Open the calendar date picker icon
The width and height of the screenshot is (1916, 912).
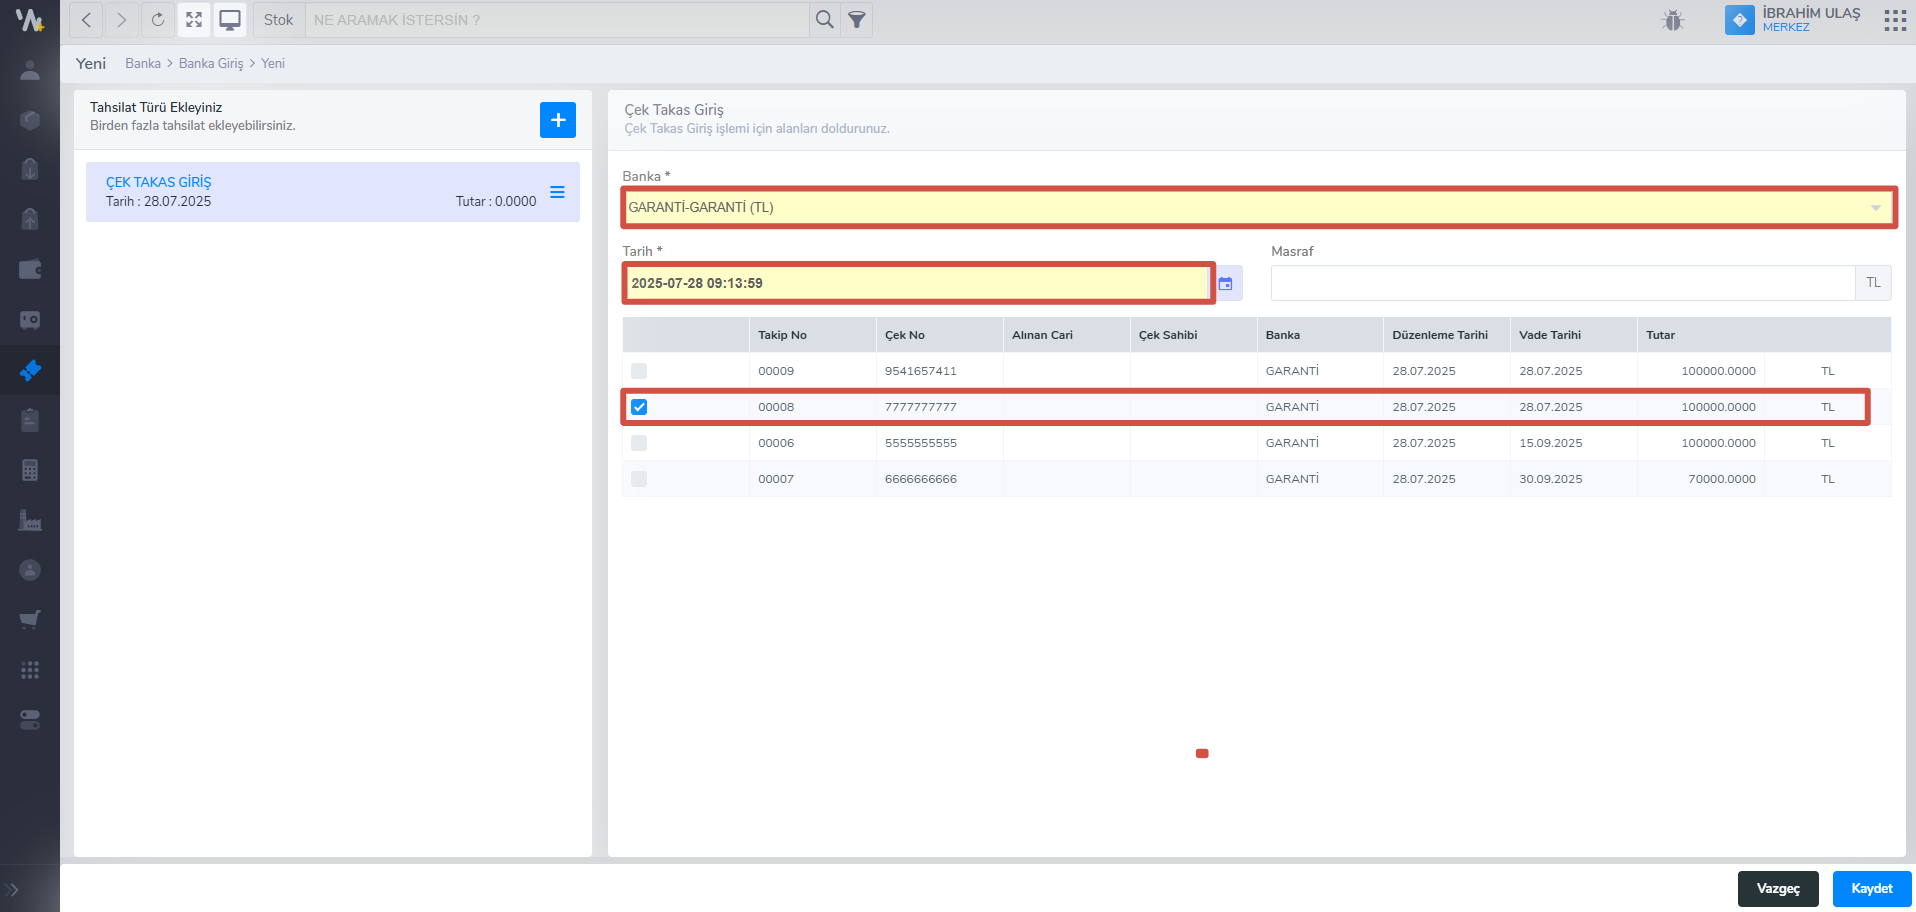click(1226, 284)
